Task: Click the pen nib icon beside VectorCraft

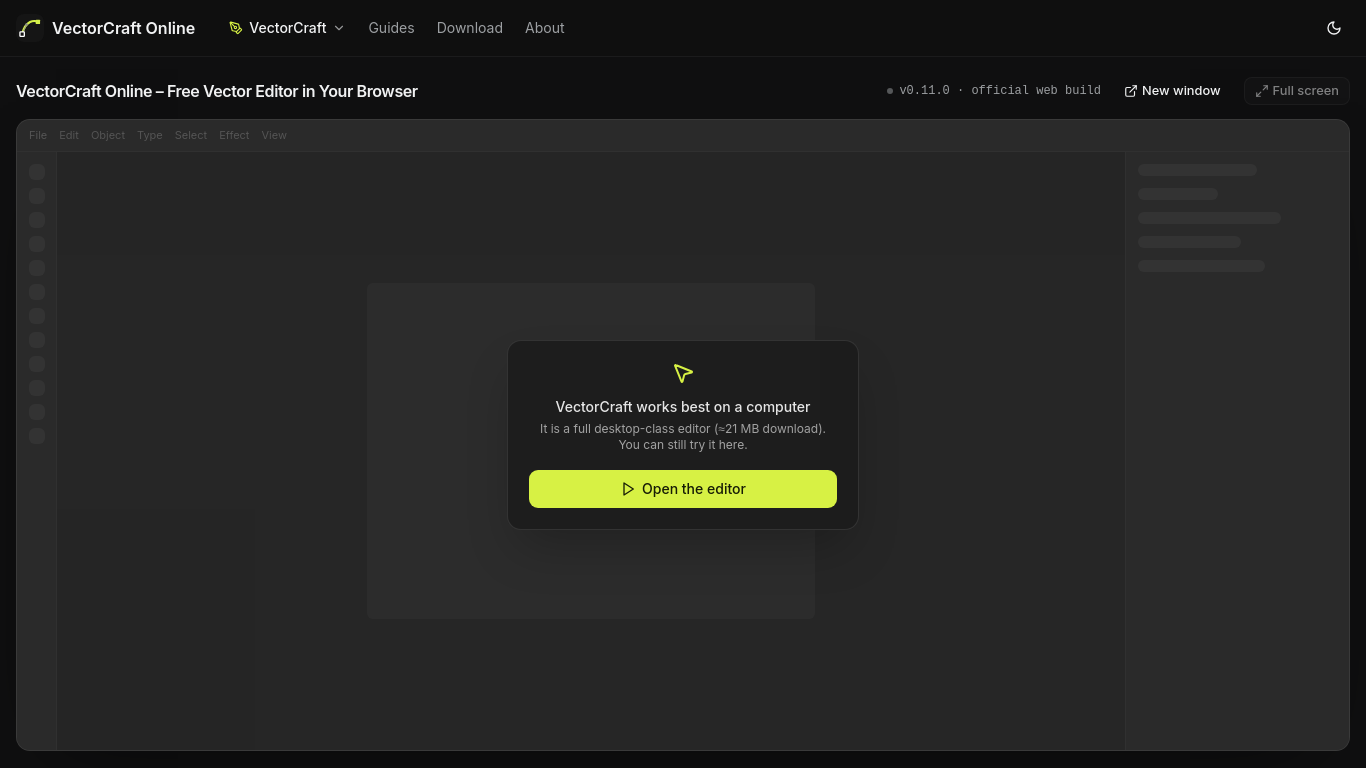Action: click(x=236, y=28)
